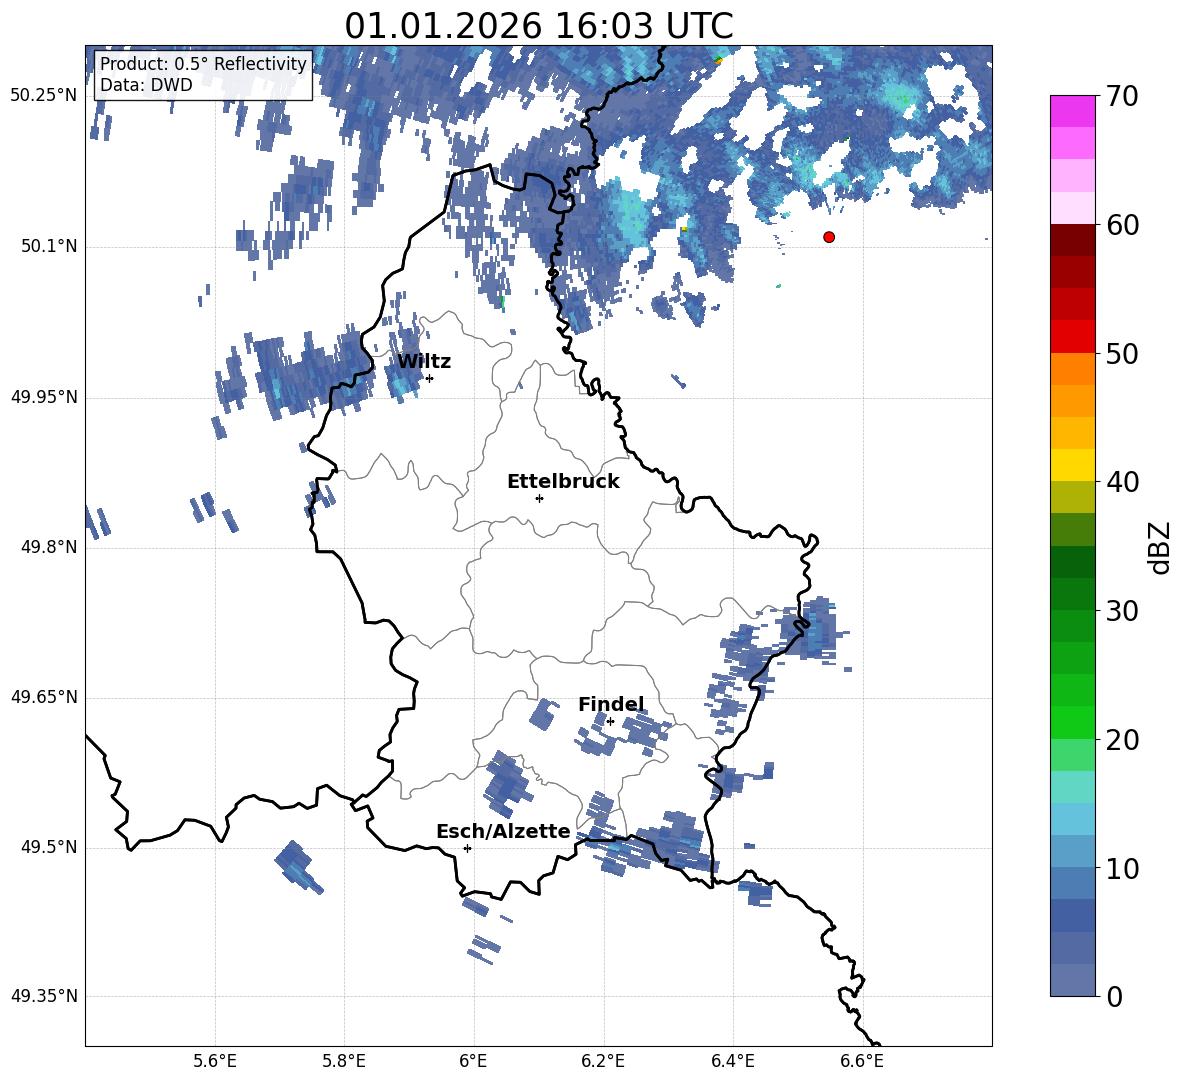Click the dBZ colorbar label
The height and width of the screenshot is (1081, 1184).
point(1159,547)
